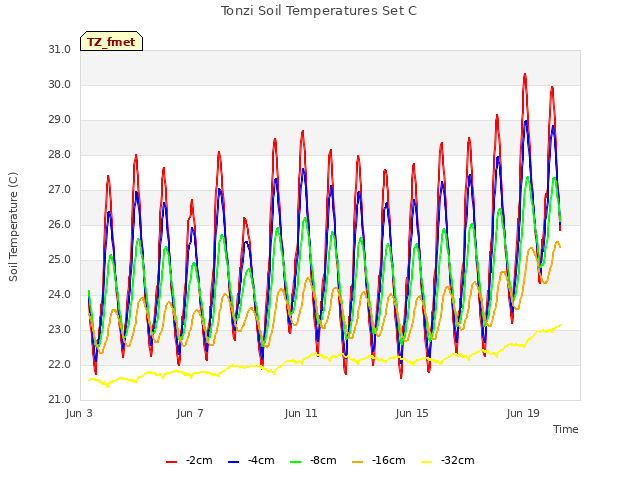
Task: Click the Soil Temperature (C) axis label
Action: [x=13, y=227]
